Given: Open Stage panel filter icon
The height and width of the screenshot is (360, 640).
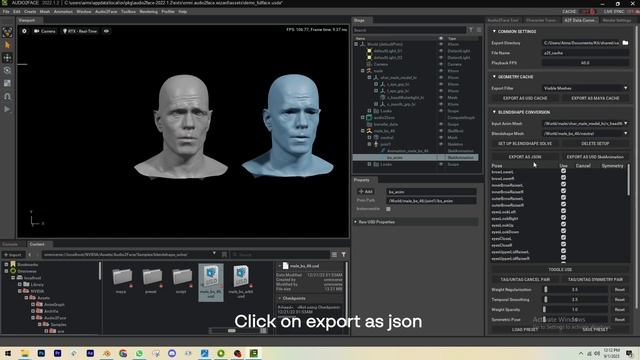Looking at the screenshot, I should (x=471, y=30).
